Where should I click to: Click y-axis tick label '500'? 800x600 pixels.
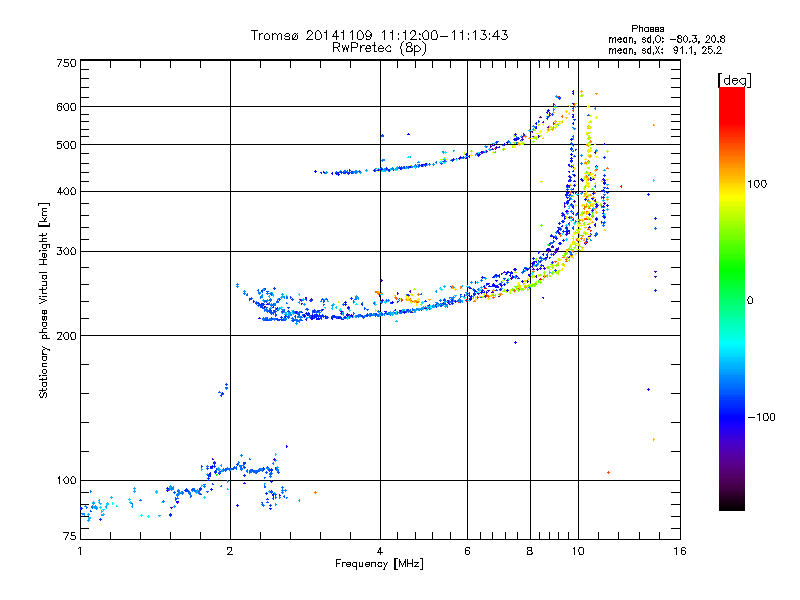pyautogui.click(x=66, y=145)
